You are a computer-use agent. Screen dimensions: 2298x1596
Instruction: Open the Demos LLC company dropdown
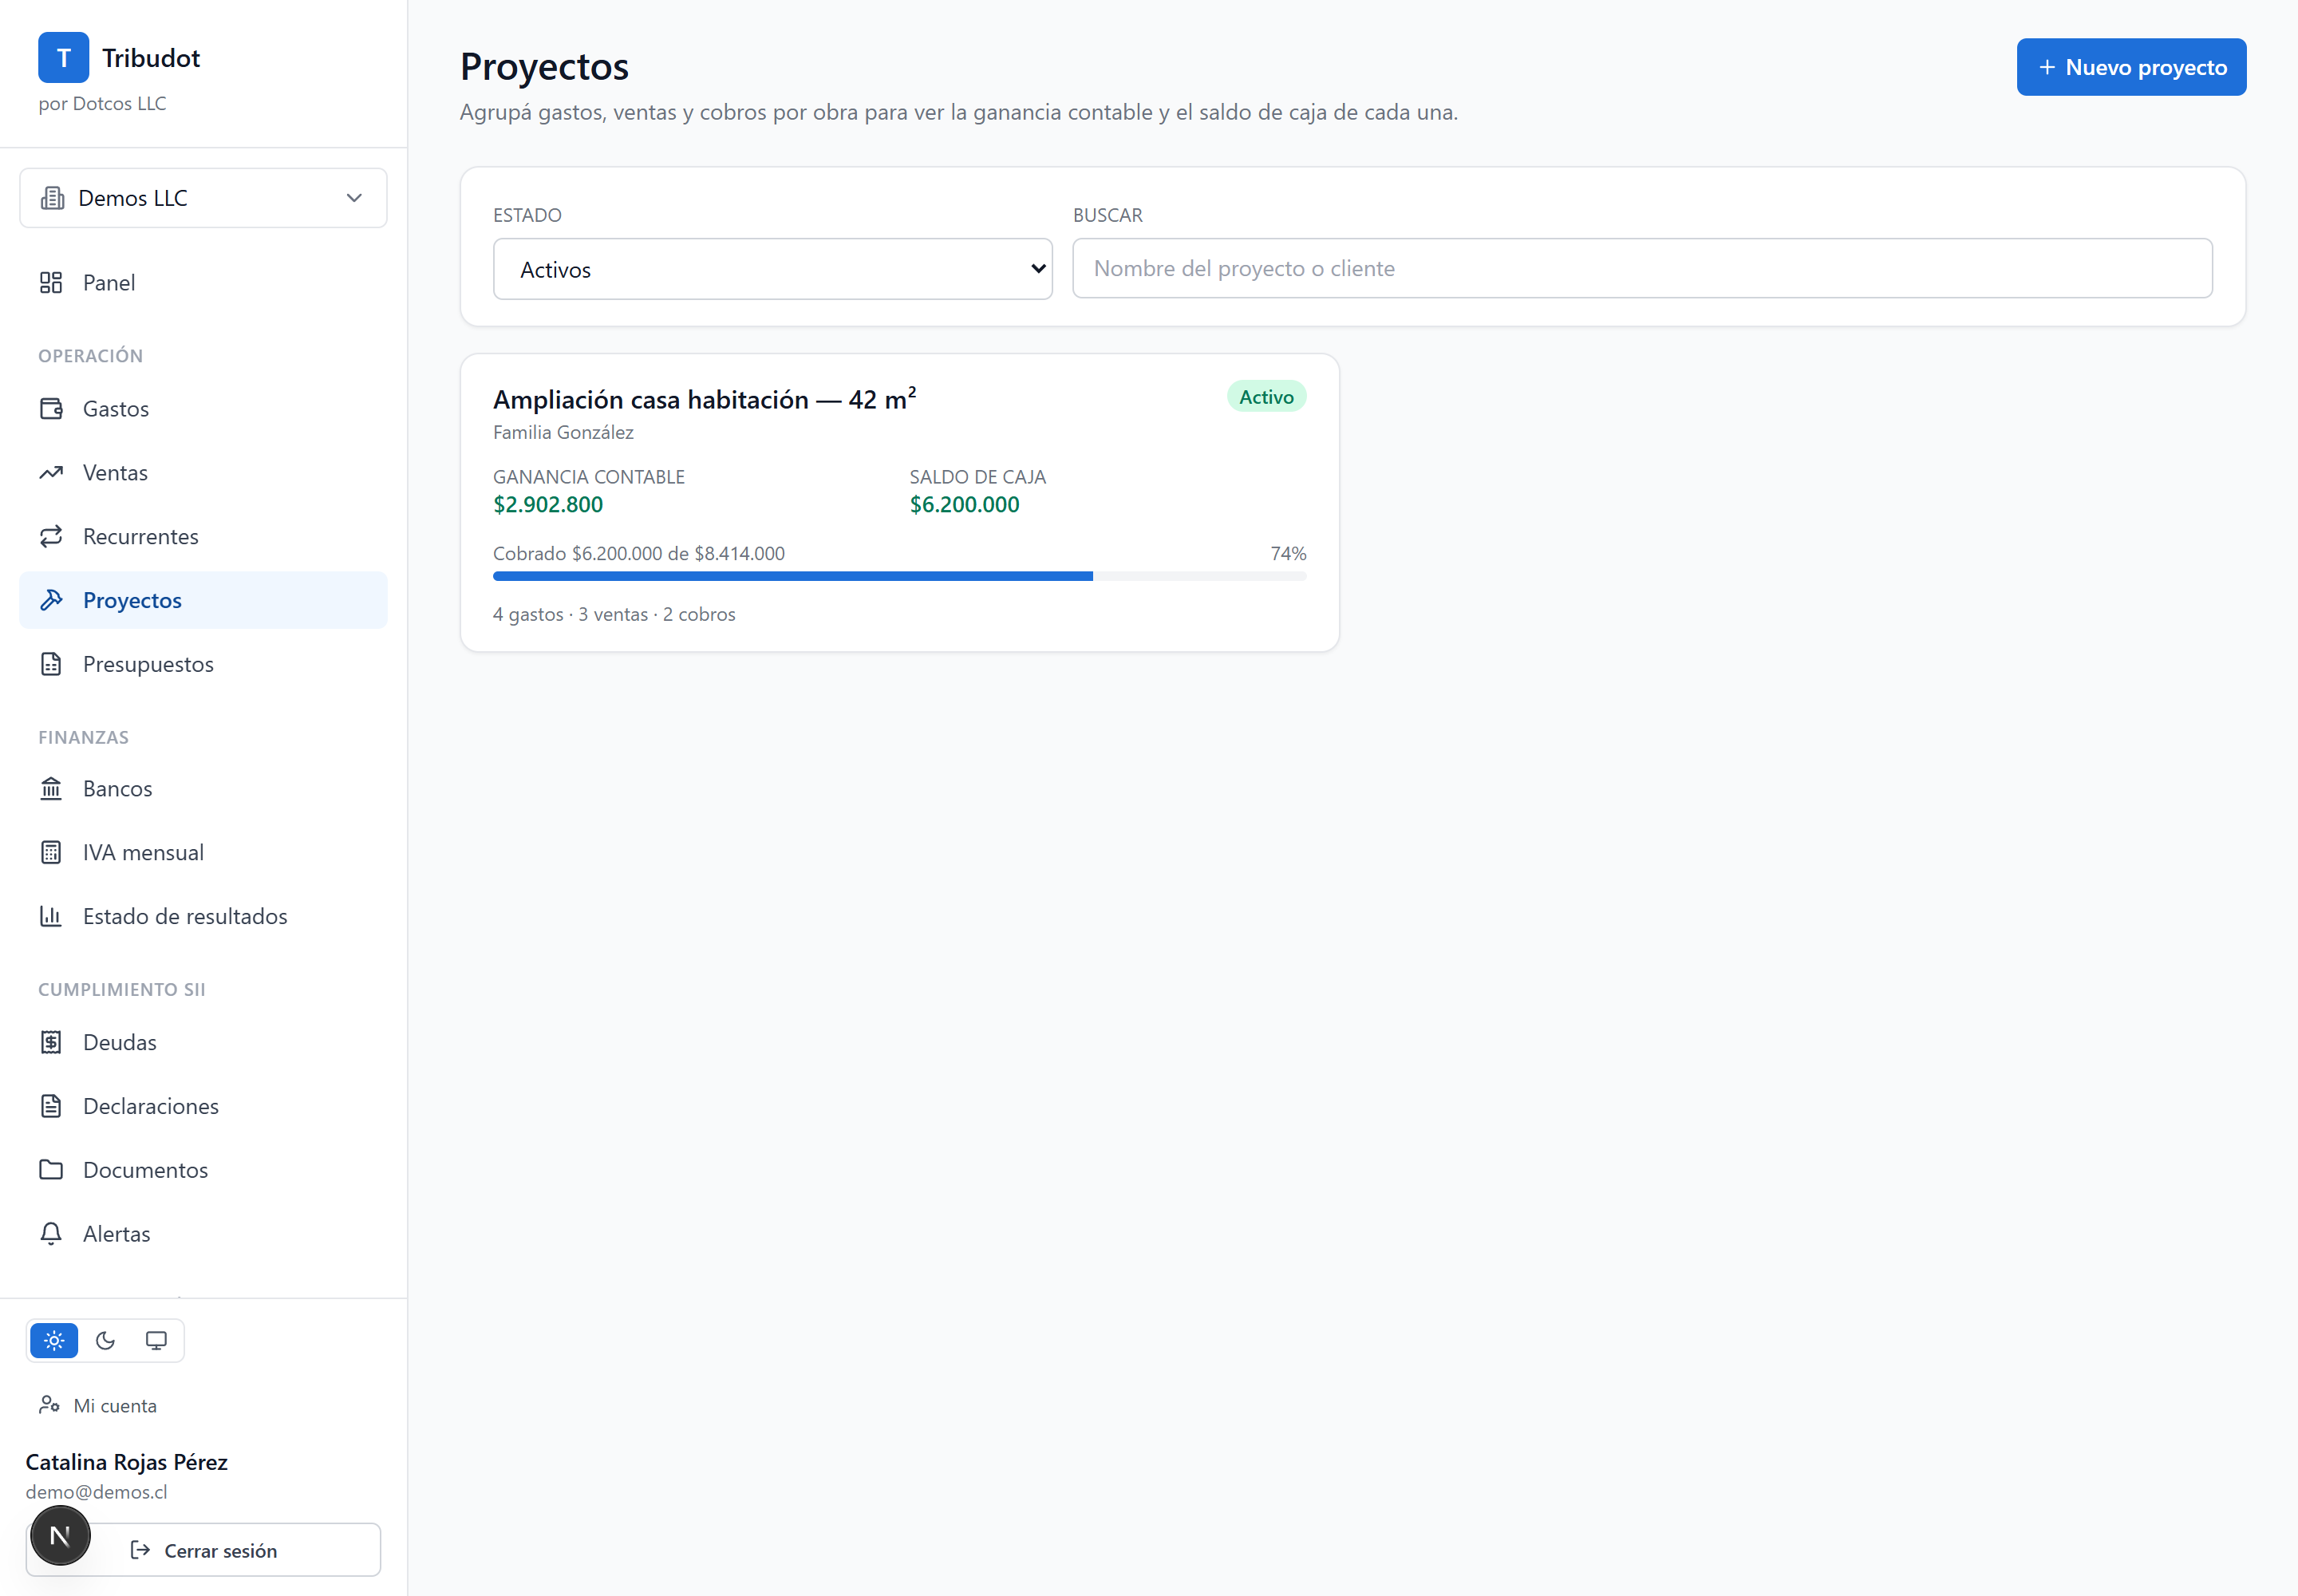(203, 198)
